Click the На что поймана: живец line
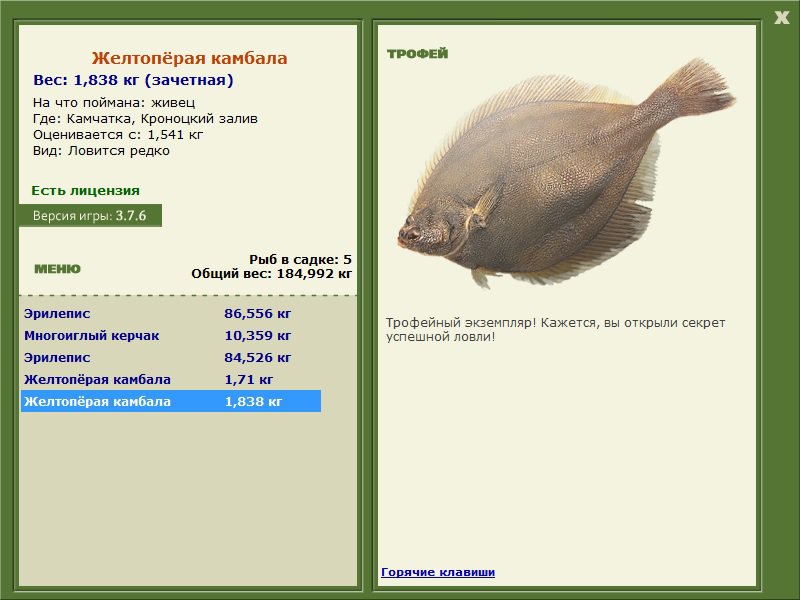The height and width of the screenshot is (600, 800). click(113, 102)
